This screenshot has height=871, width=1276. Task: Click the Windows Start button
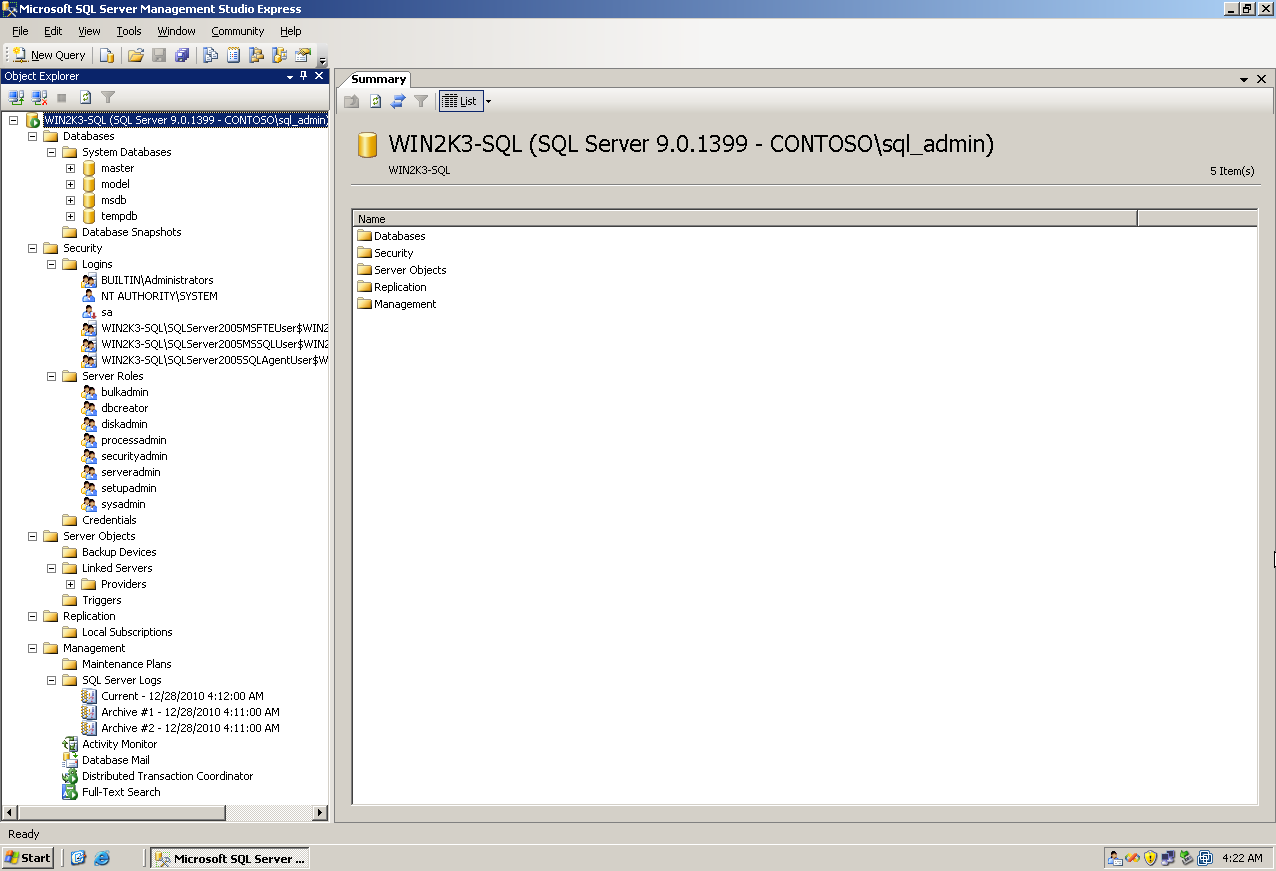click(28, 858)
